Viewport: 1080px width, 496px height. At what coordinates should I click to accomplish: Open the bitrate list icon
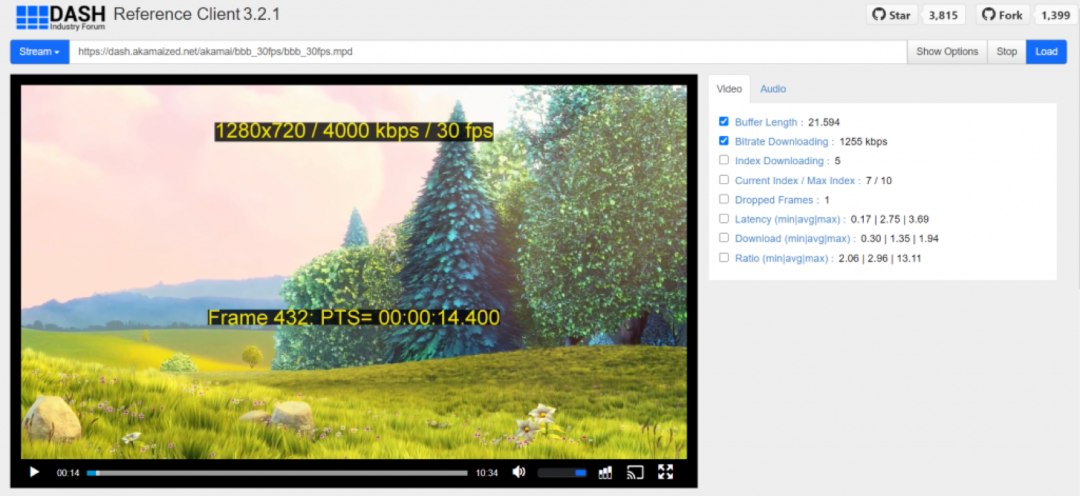click(x=605, y=472)
